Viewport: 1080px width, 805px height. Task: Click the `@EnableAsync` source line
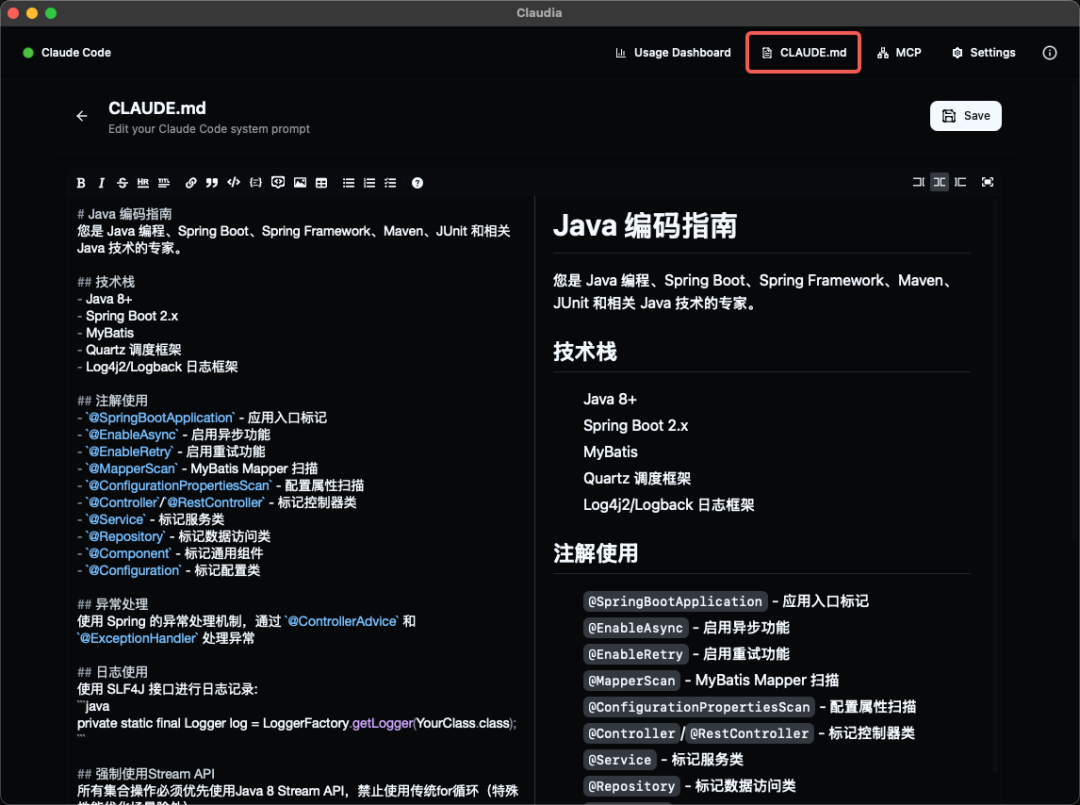click(174, 435)
